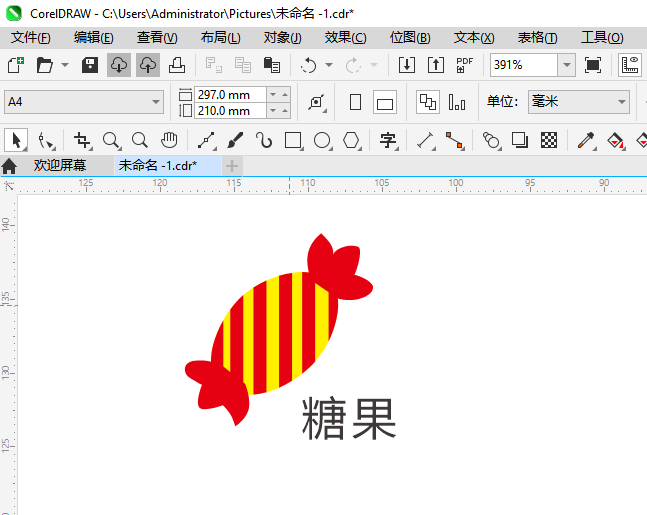Viewport: 647px width, 515px height.
Task: Select the Drop Shadow tool
Action: 520,141
